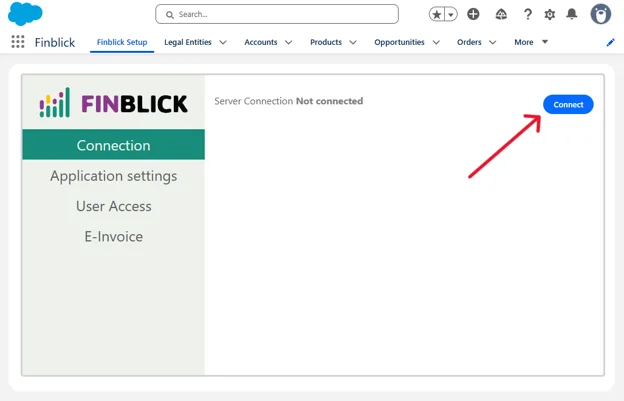The image size is (624, 401).
Task: Click the 'Not connected' status text
Action: tap(330, 101)
